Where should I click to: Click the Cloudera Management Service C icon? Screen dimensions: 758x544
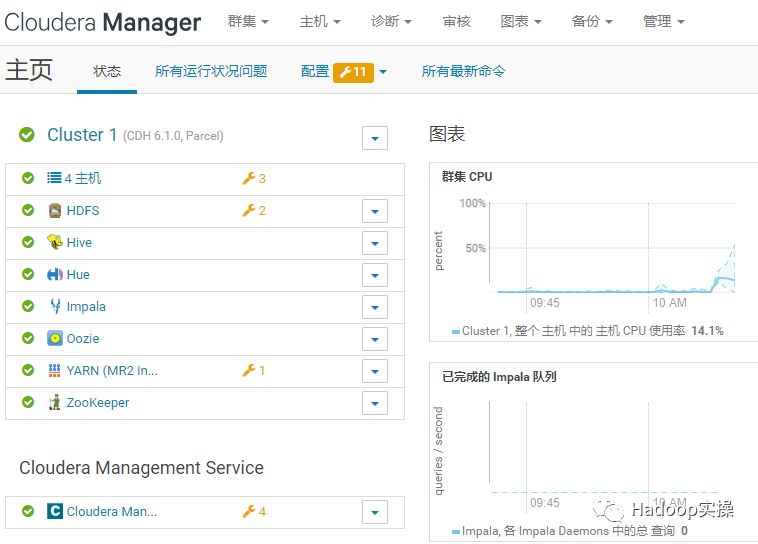[55, 511]
